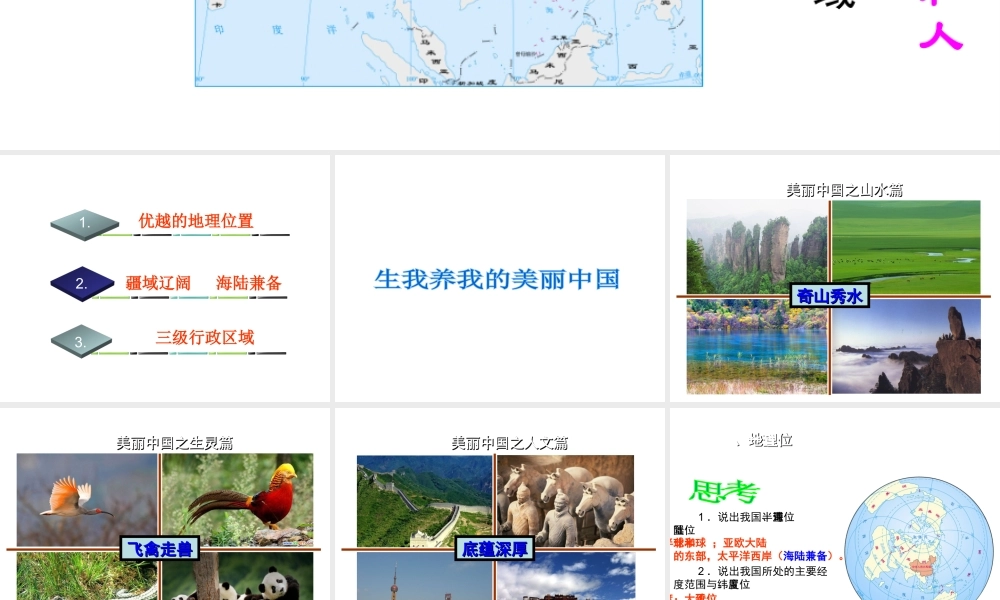Select the diamond icon numbered 1

tap(84, 224)
